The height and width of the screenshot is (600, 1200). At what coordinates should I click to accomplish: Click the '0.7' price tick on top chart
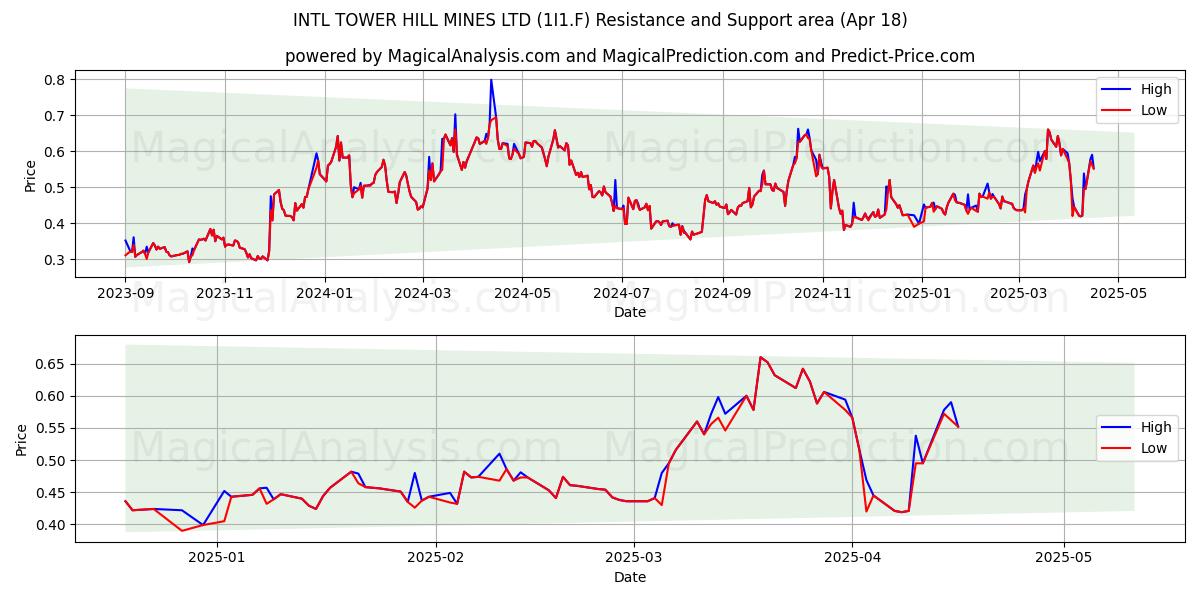coord(56,116)
